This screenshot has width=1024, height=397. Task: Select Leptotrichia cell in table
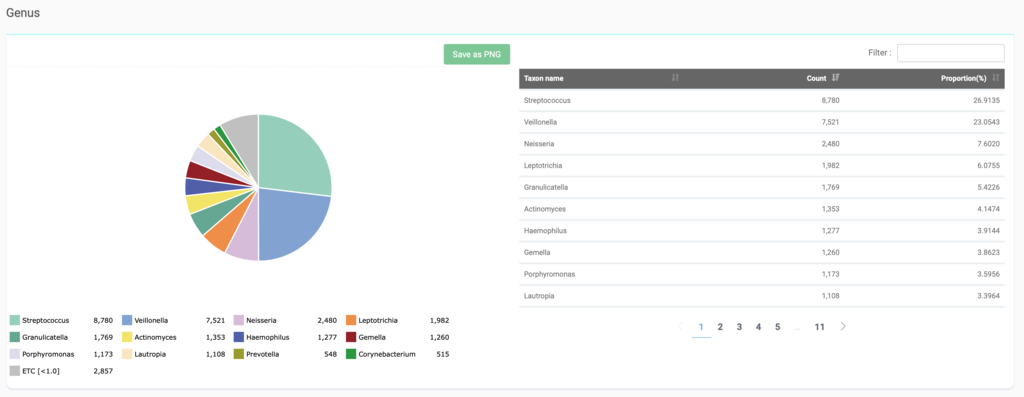click(543, 166)
